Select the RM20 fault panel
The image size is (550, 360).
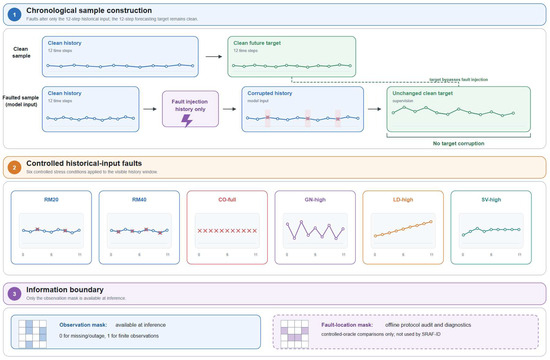51,227
